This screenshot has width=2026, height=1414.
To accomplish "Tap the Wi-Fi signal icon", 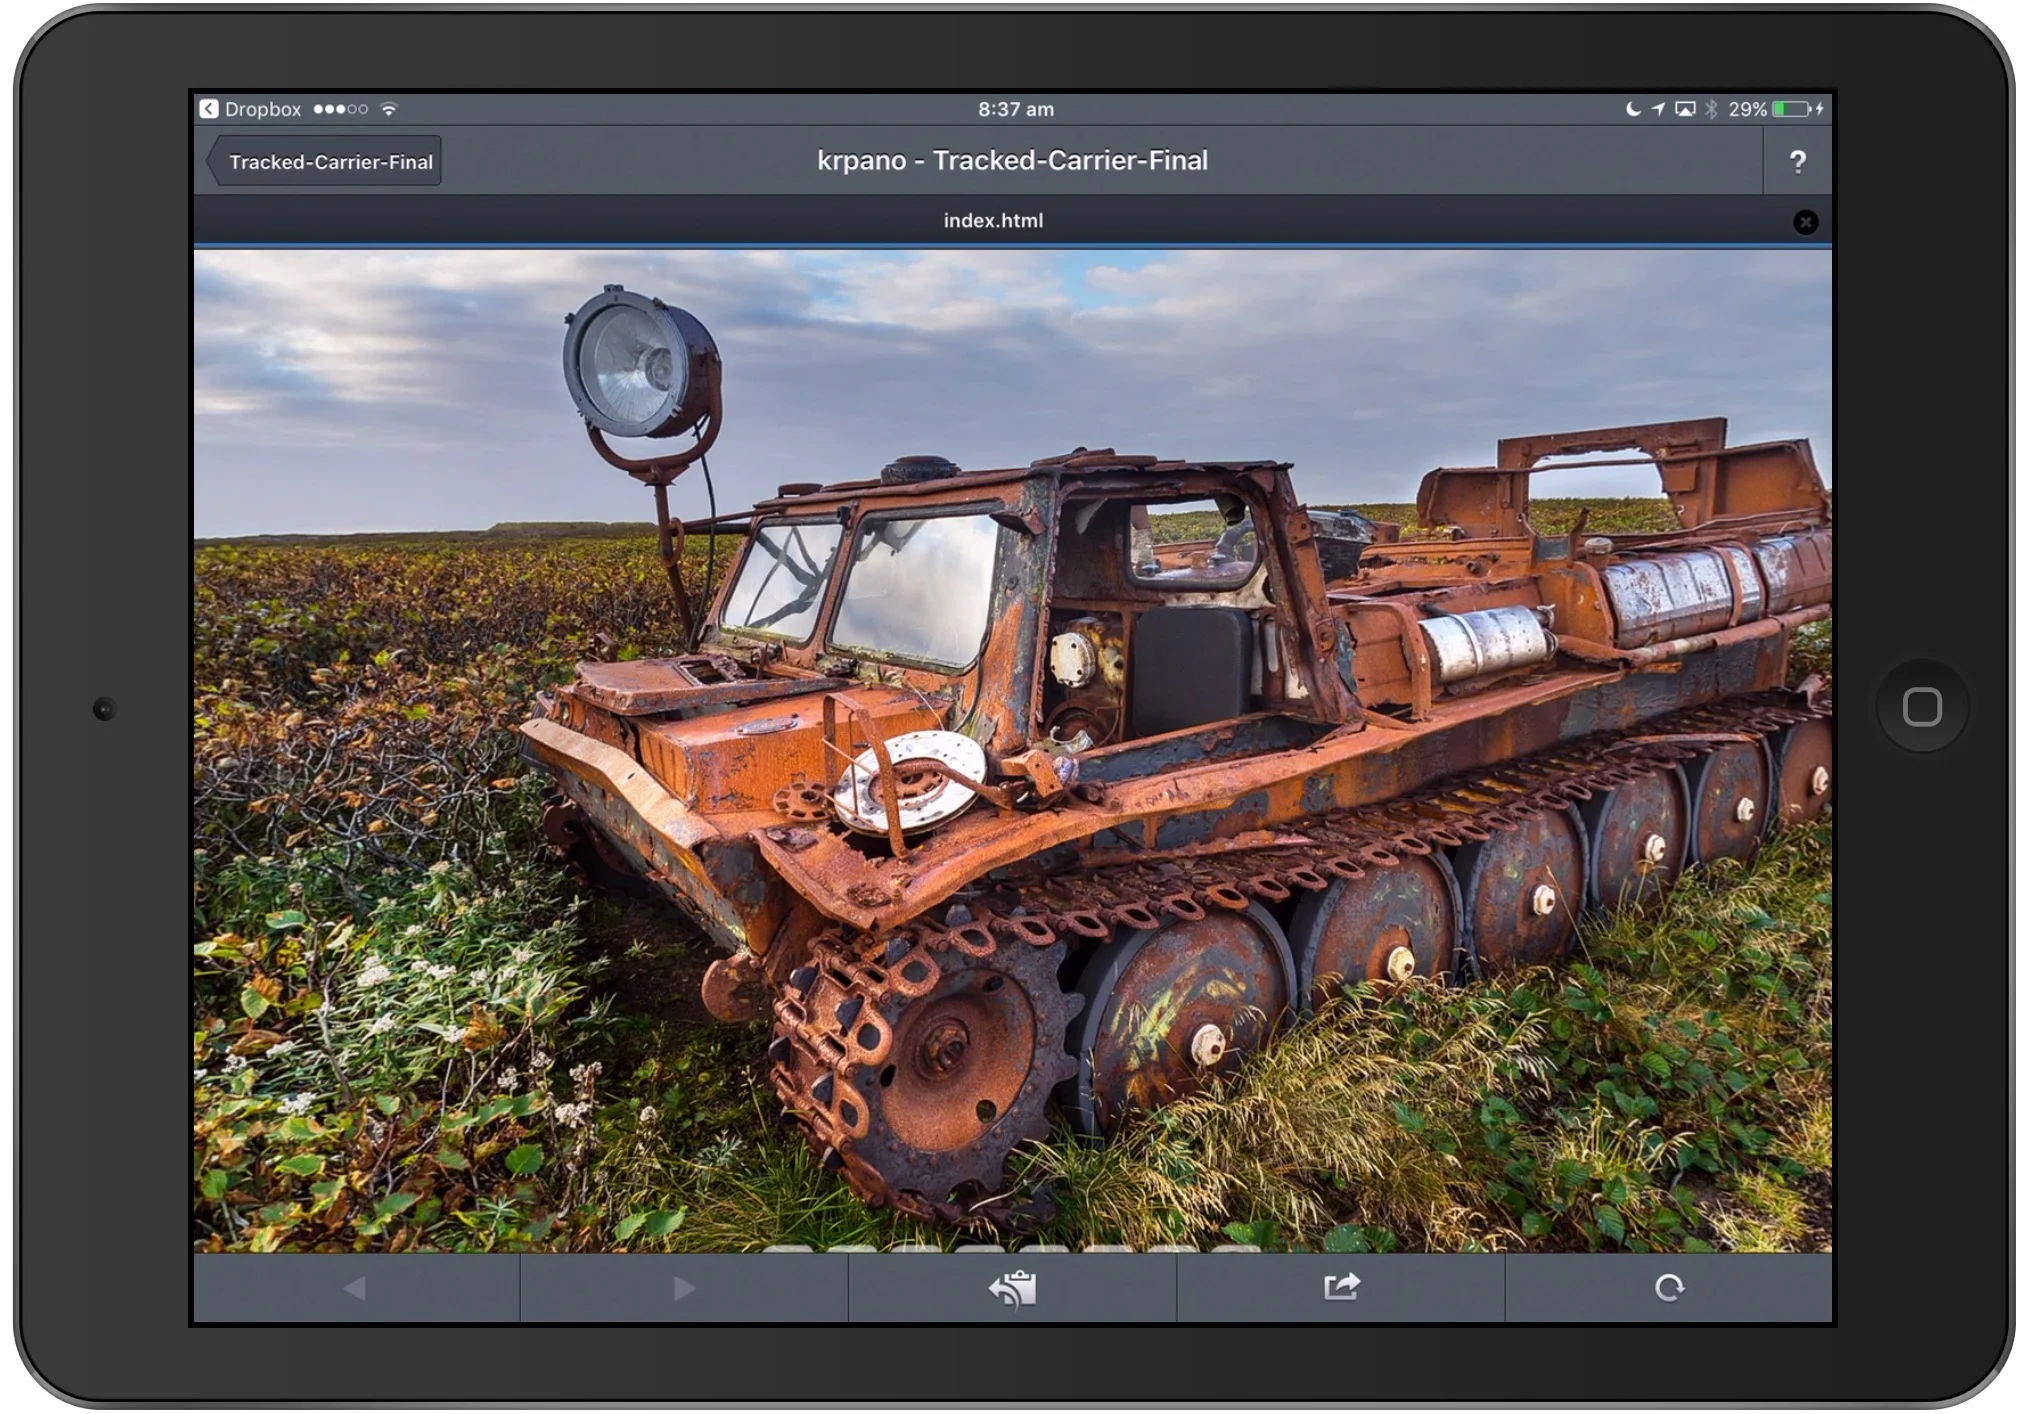I will 389,109.
